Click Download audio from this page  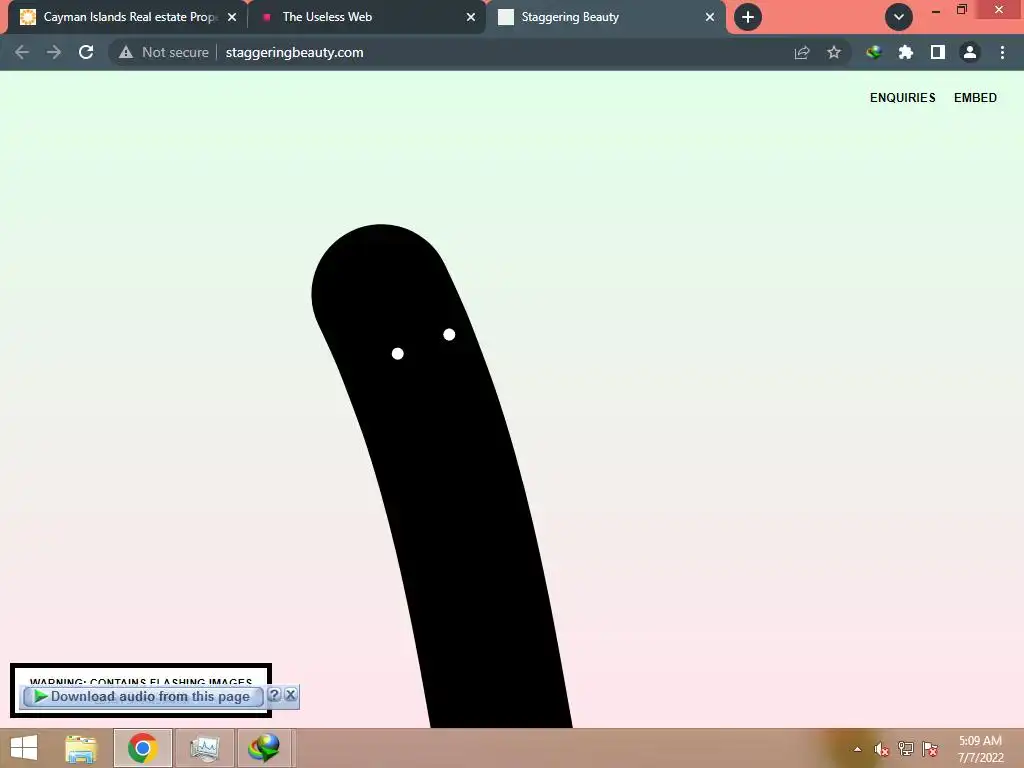pyautogui.click(x=143, y=697)
